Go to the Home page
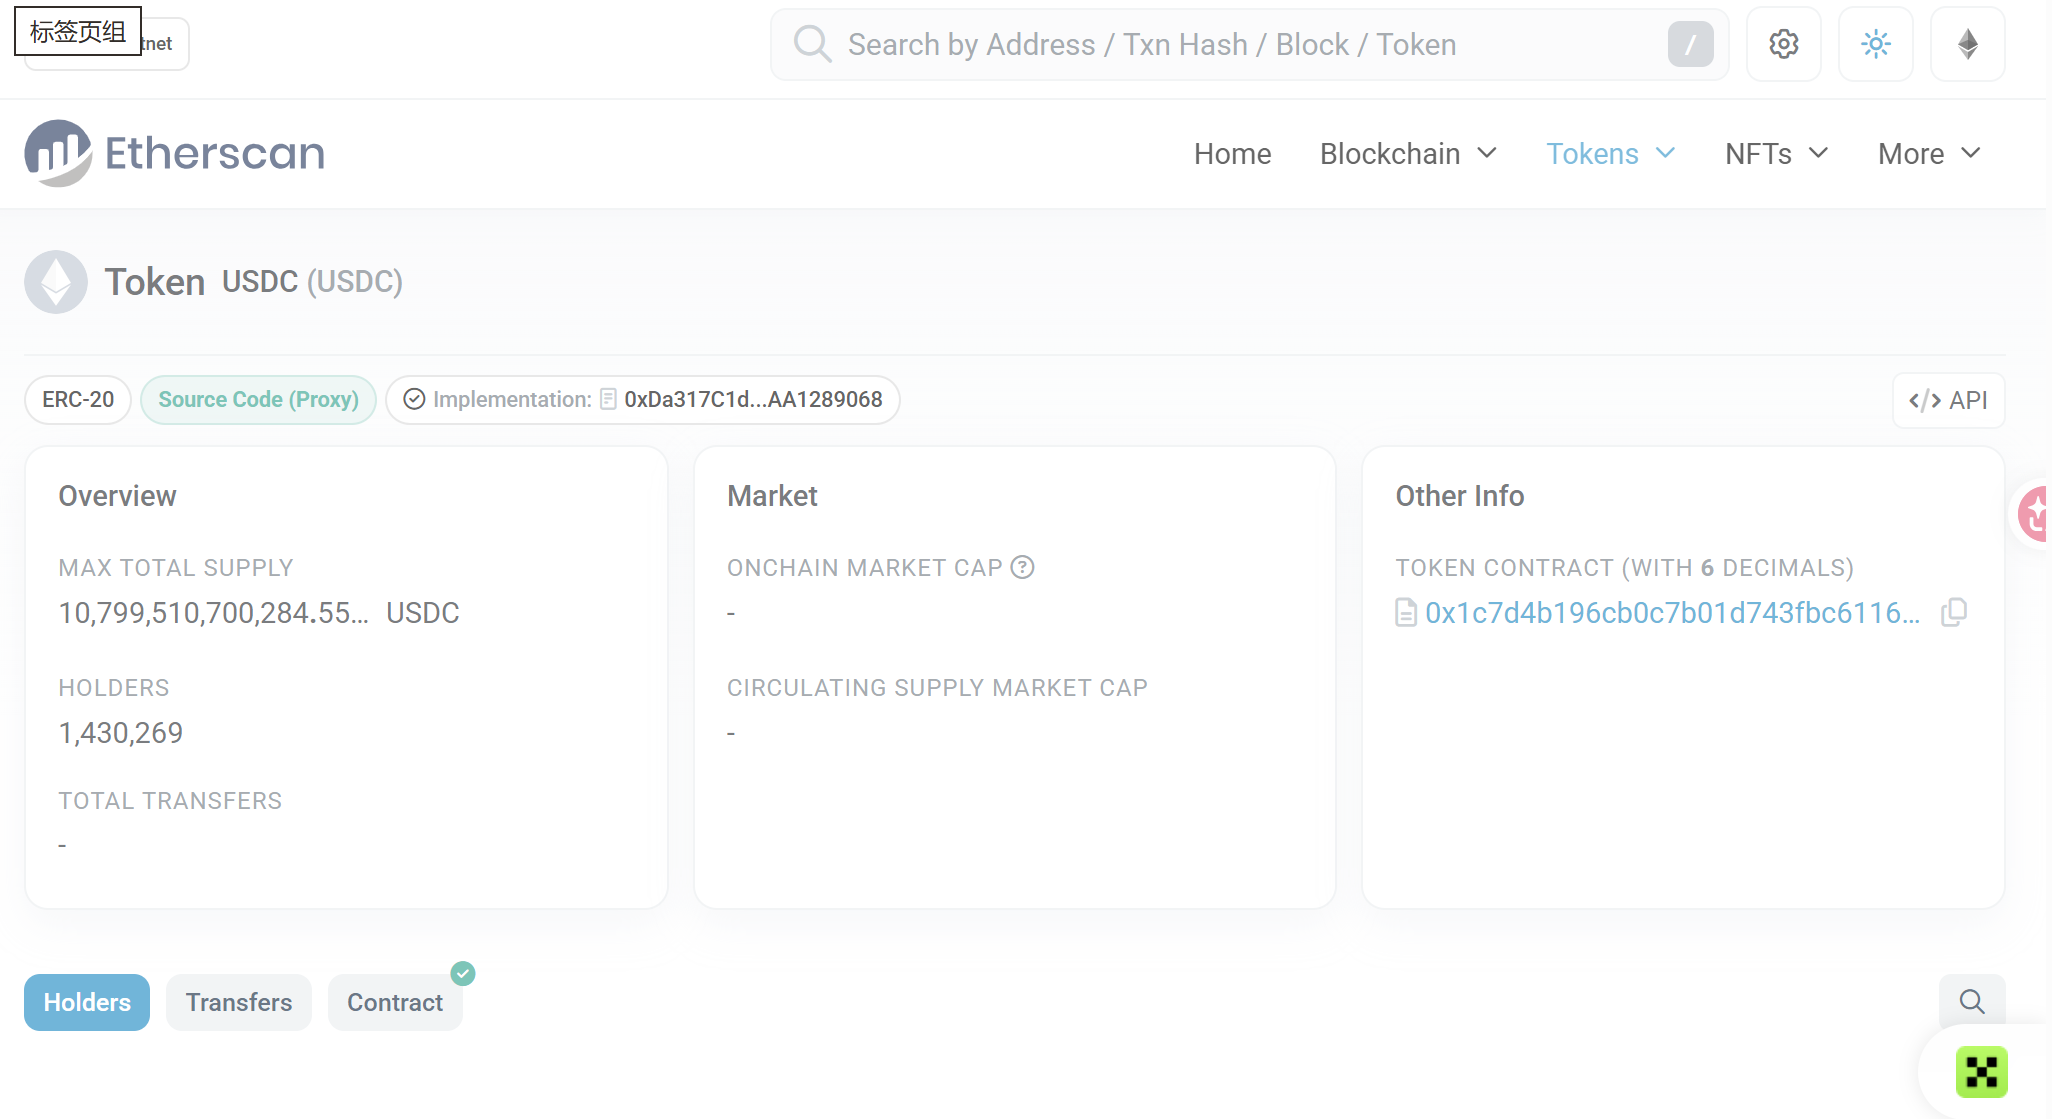The width and height of the screenshot is (2052, 1119). click(1232, 154)
